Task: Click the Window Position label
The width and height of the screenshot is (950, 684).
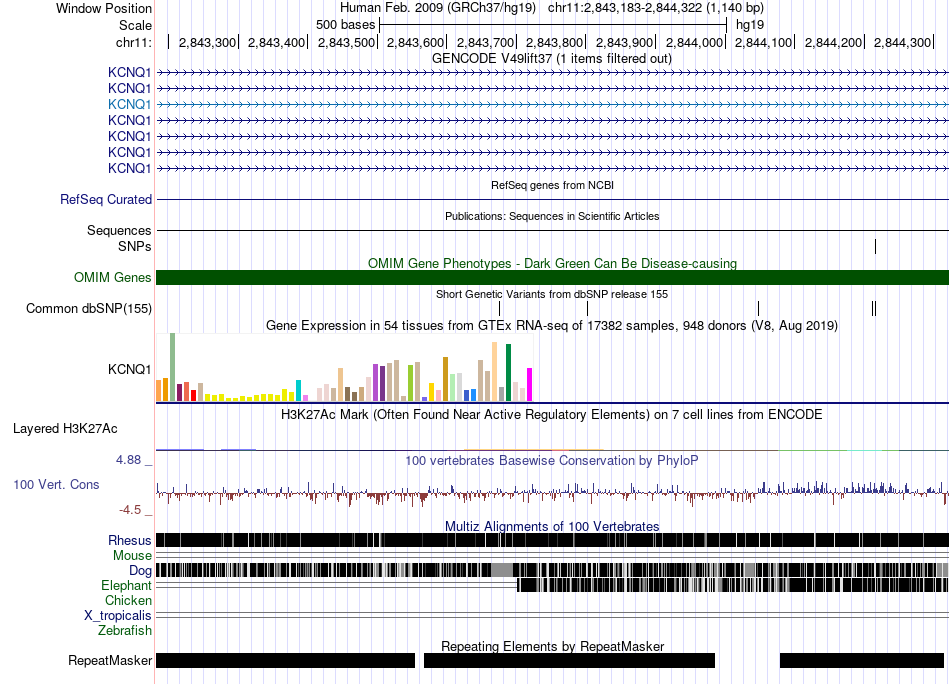Action: point(104,8)
